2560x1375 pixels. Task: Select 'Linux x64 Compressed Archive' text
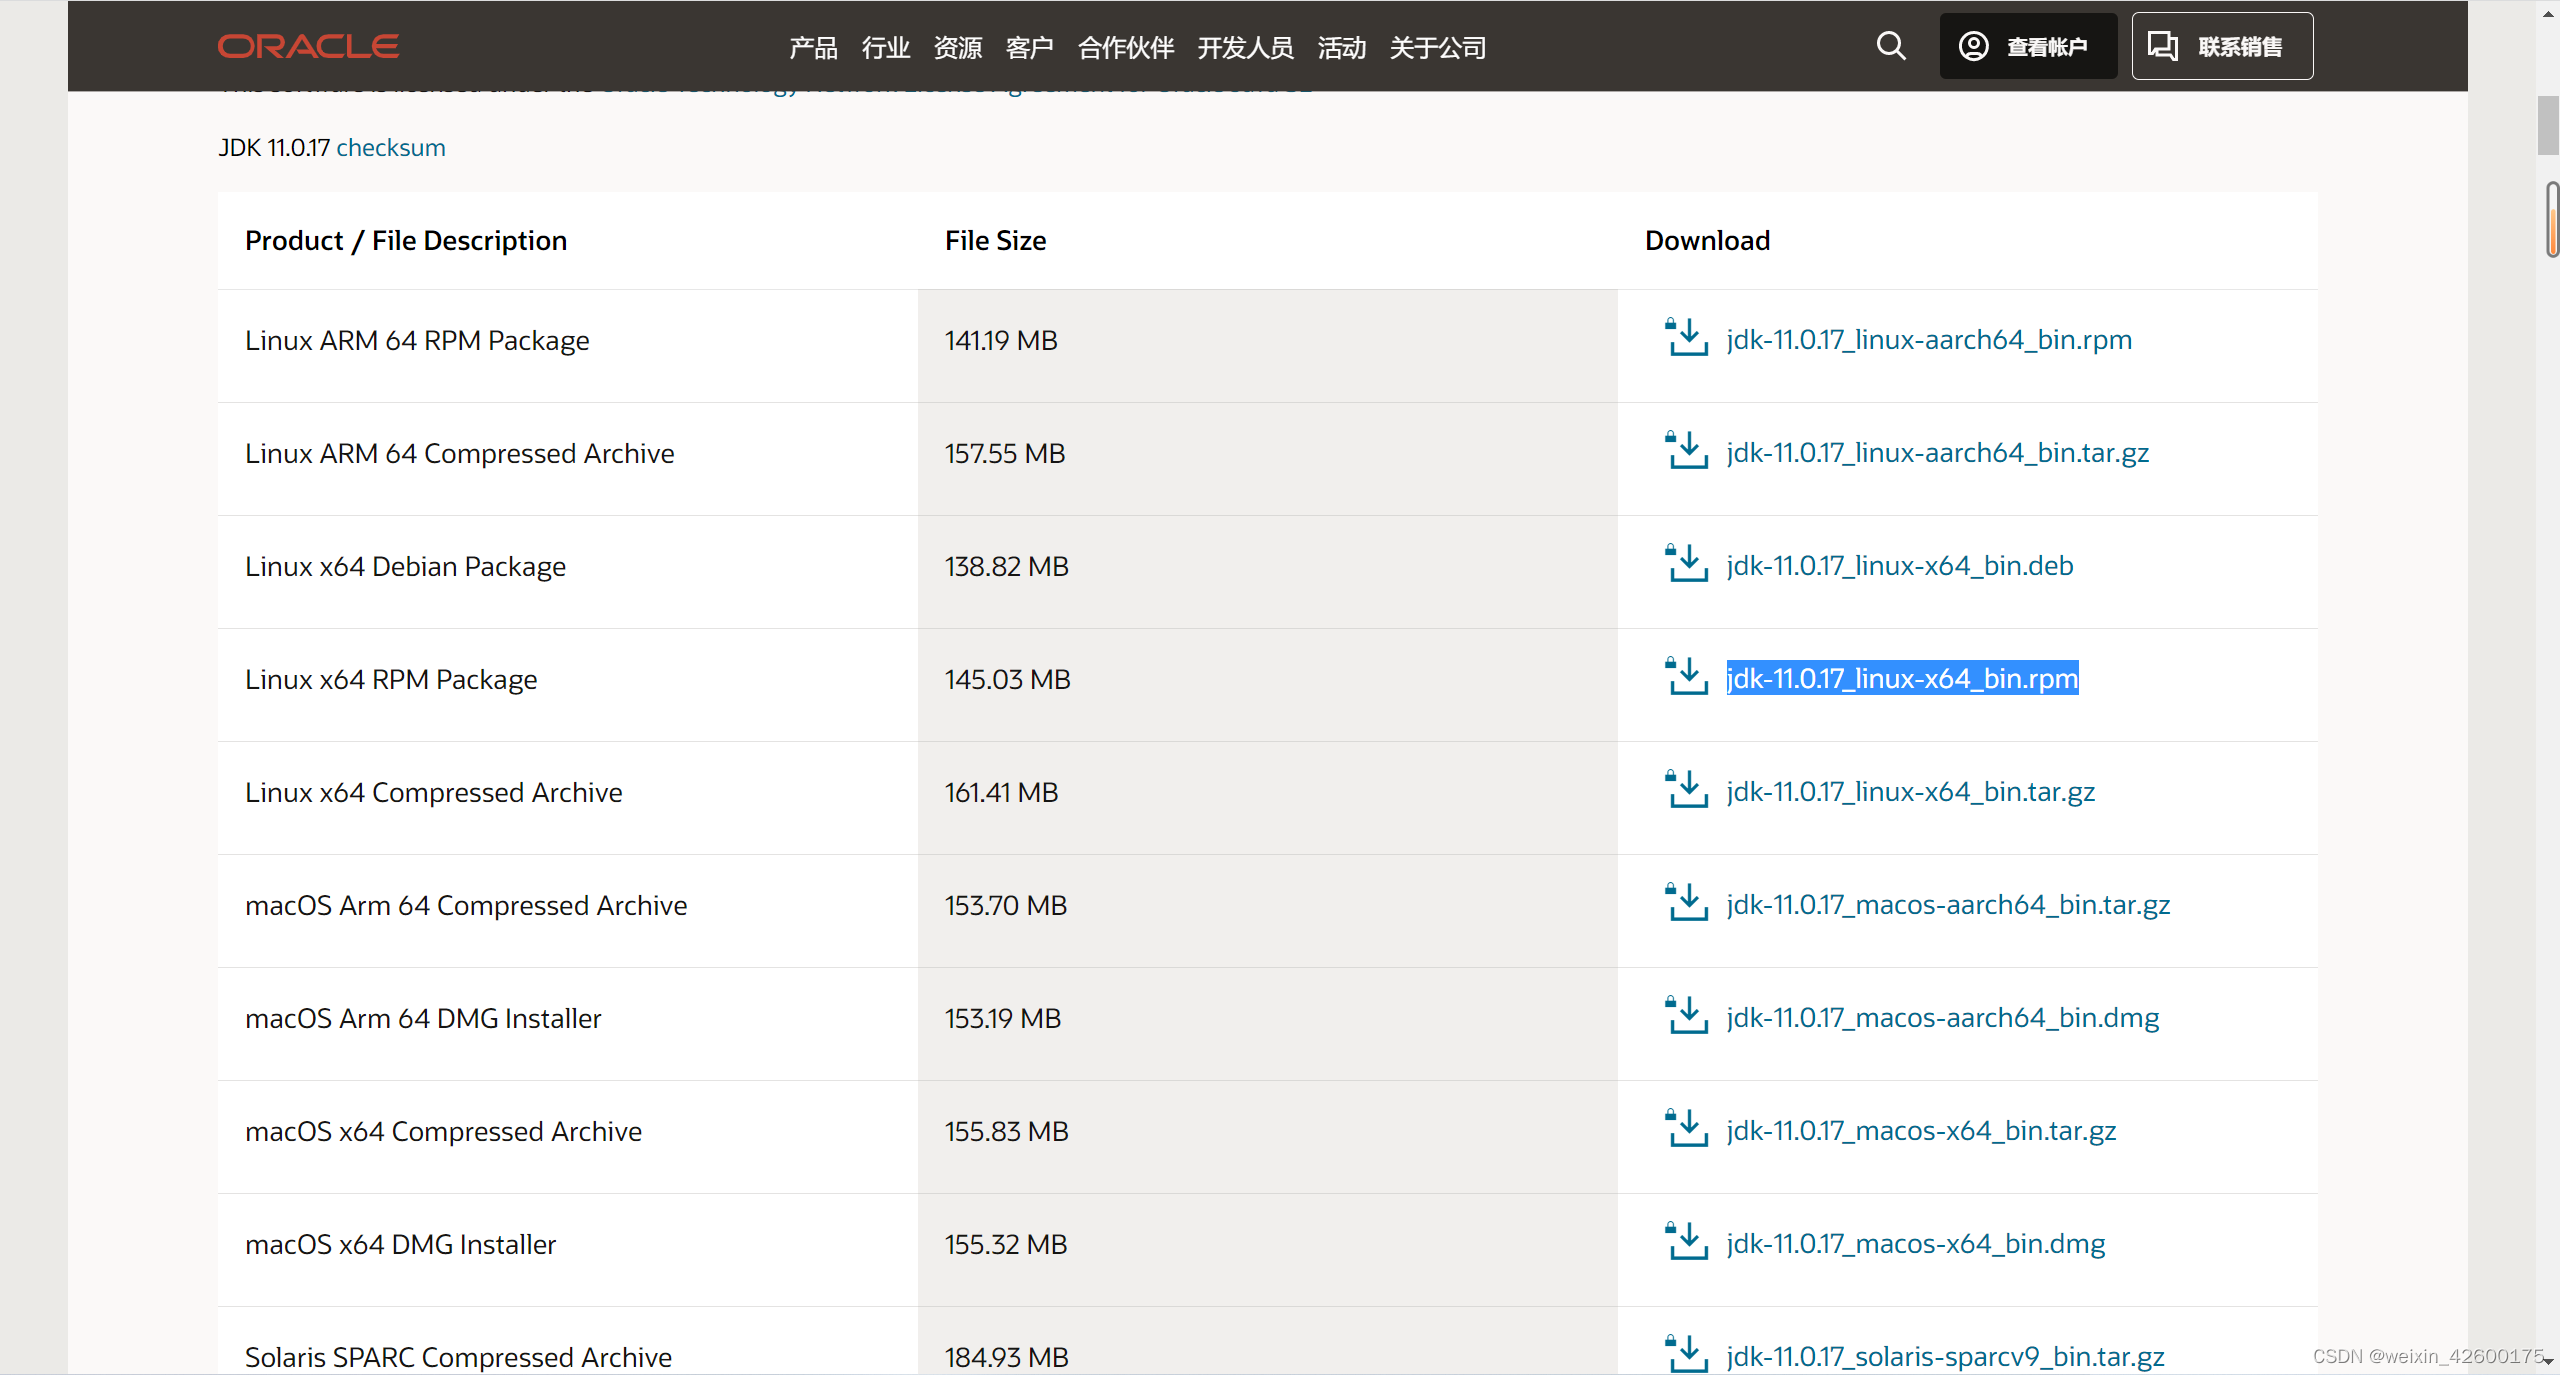(434, 793)
